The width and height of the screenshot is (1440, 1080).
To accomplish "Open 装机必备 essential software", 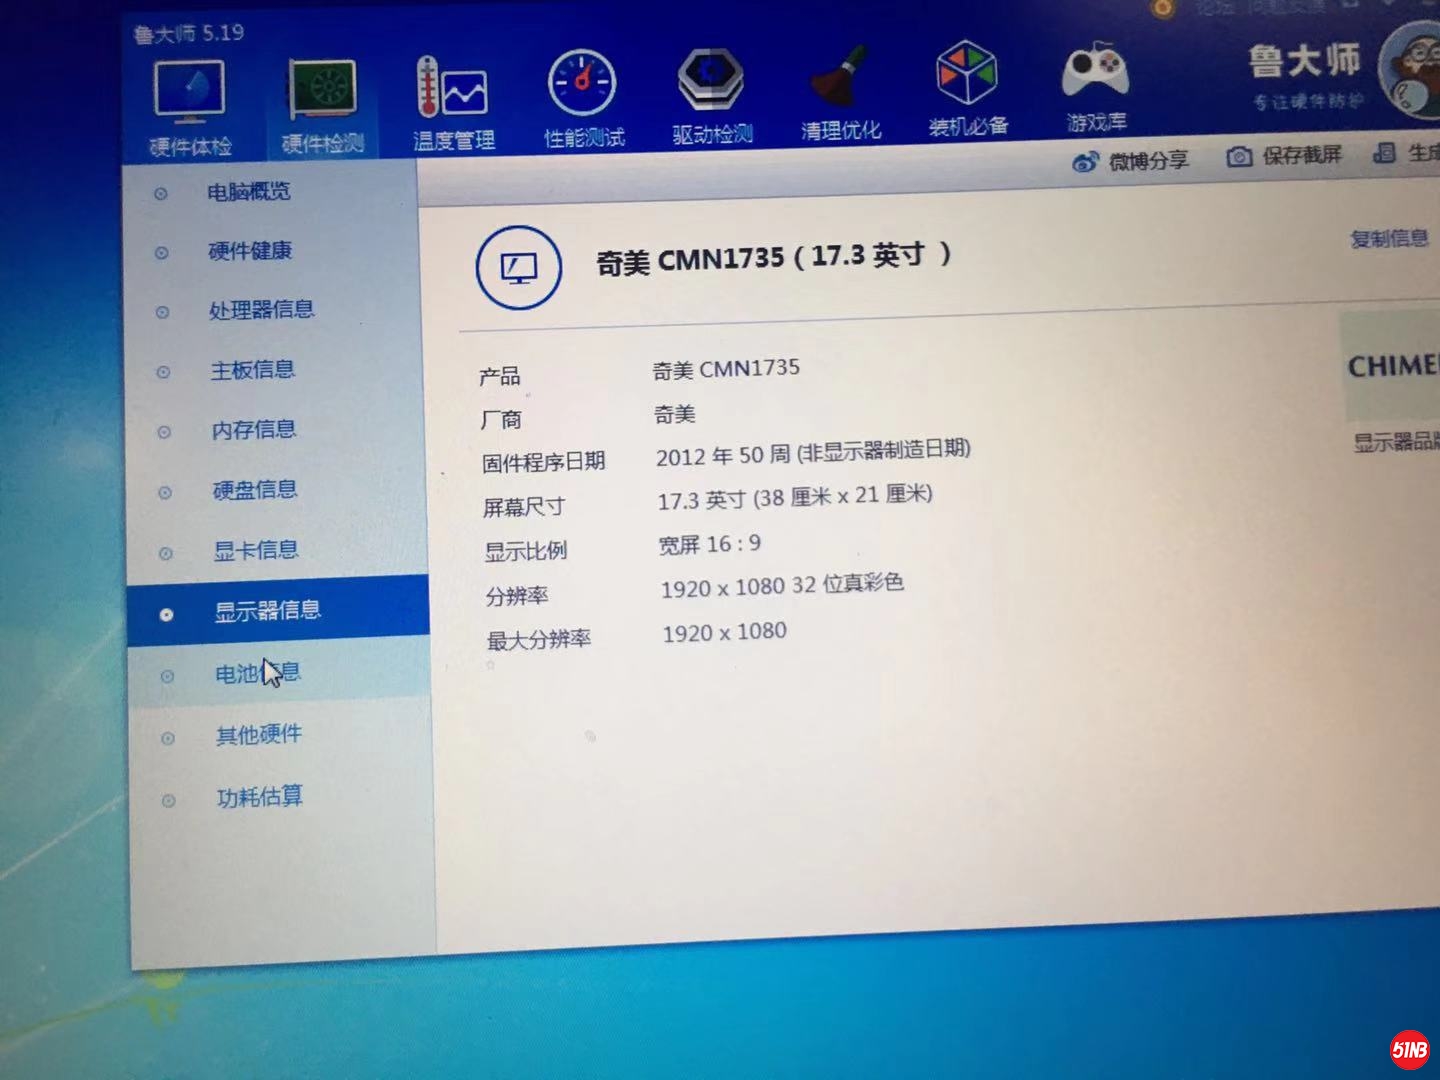I will pyautogui.click(x=967, y=89).
